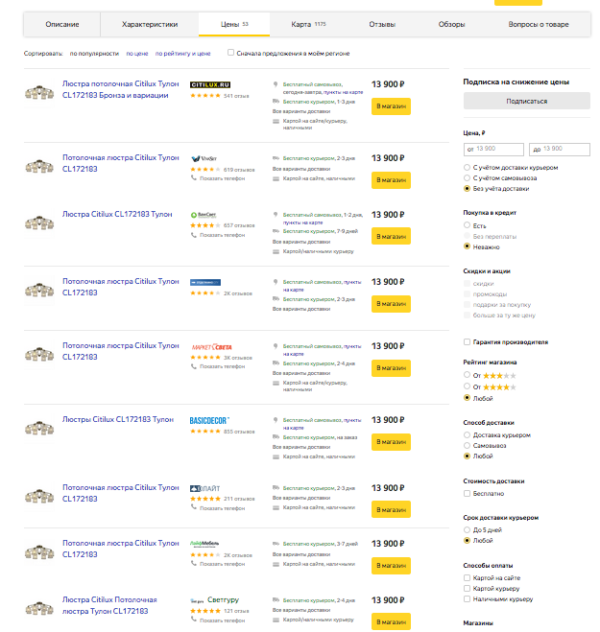The width and height of the screenshot is (600, 632).
Task: Click В магазин button for Citilux.ru offer
Action: pyautogui.click(x=391, y=106)
